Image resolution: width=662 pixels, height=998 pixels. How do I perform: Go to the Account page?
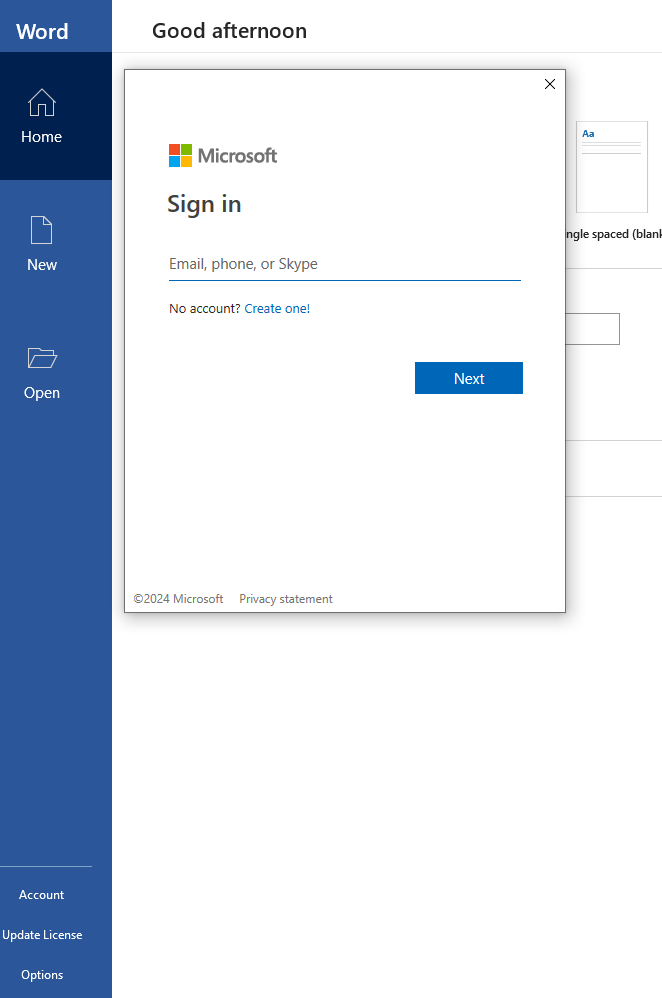[41, 895]
